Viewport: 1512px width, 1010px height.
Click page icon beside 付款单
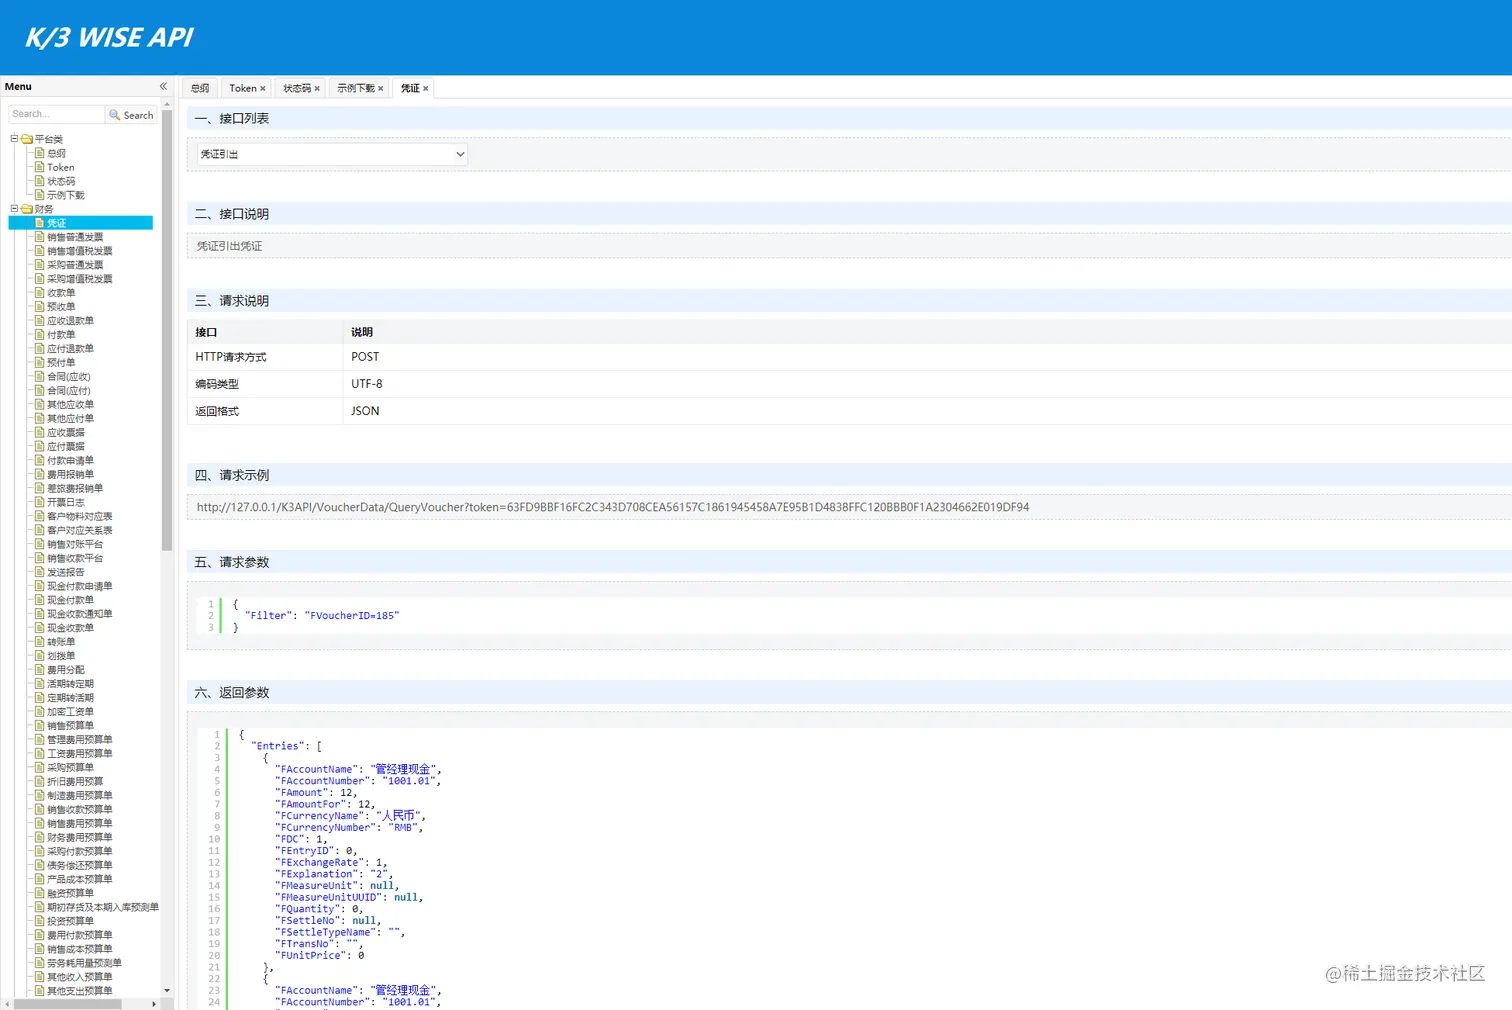[40, 335]
